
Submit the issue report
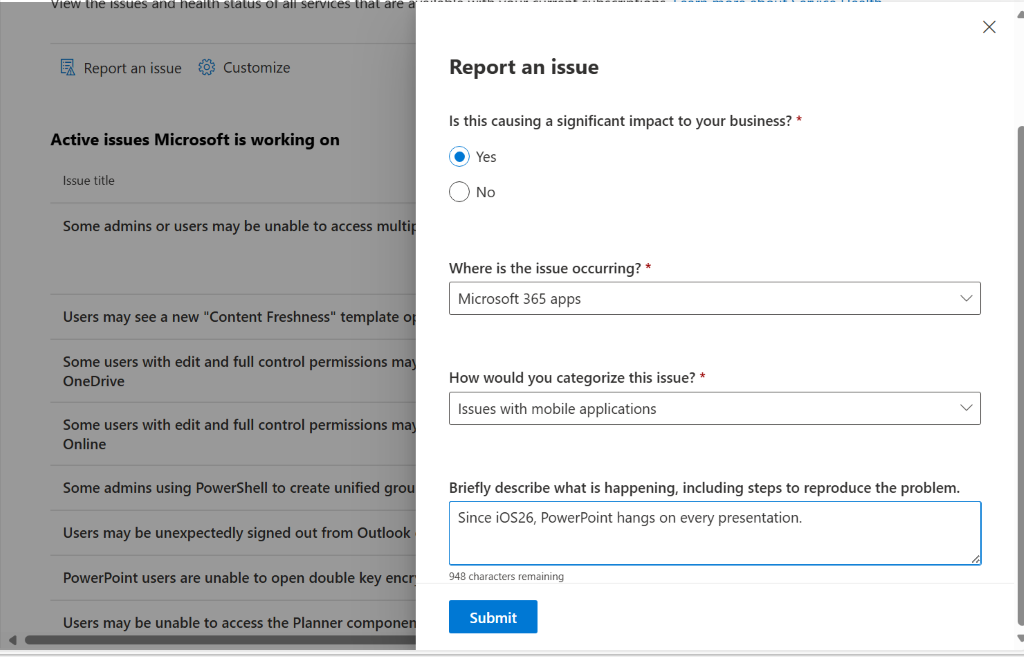click(493, 617)
